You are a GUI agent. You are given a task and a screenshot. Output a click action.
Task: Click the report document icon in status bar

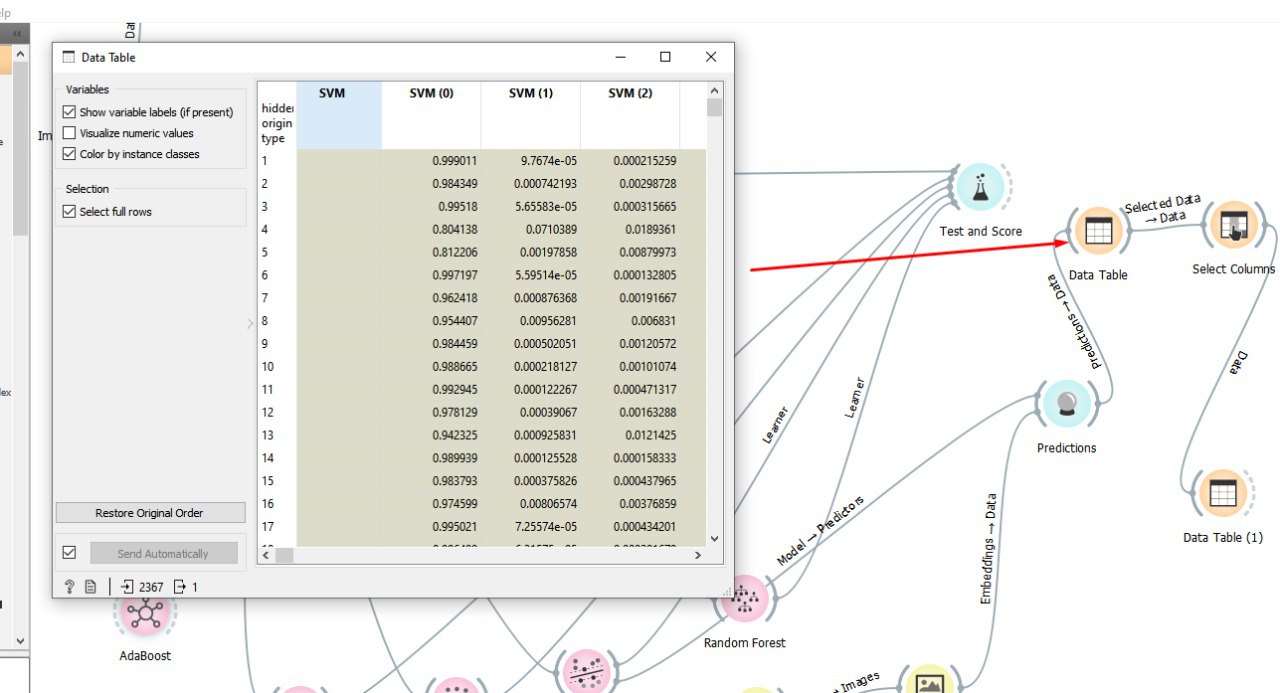90,587
